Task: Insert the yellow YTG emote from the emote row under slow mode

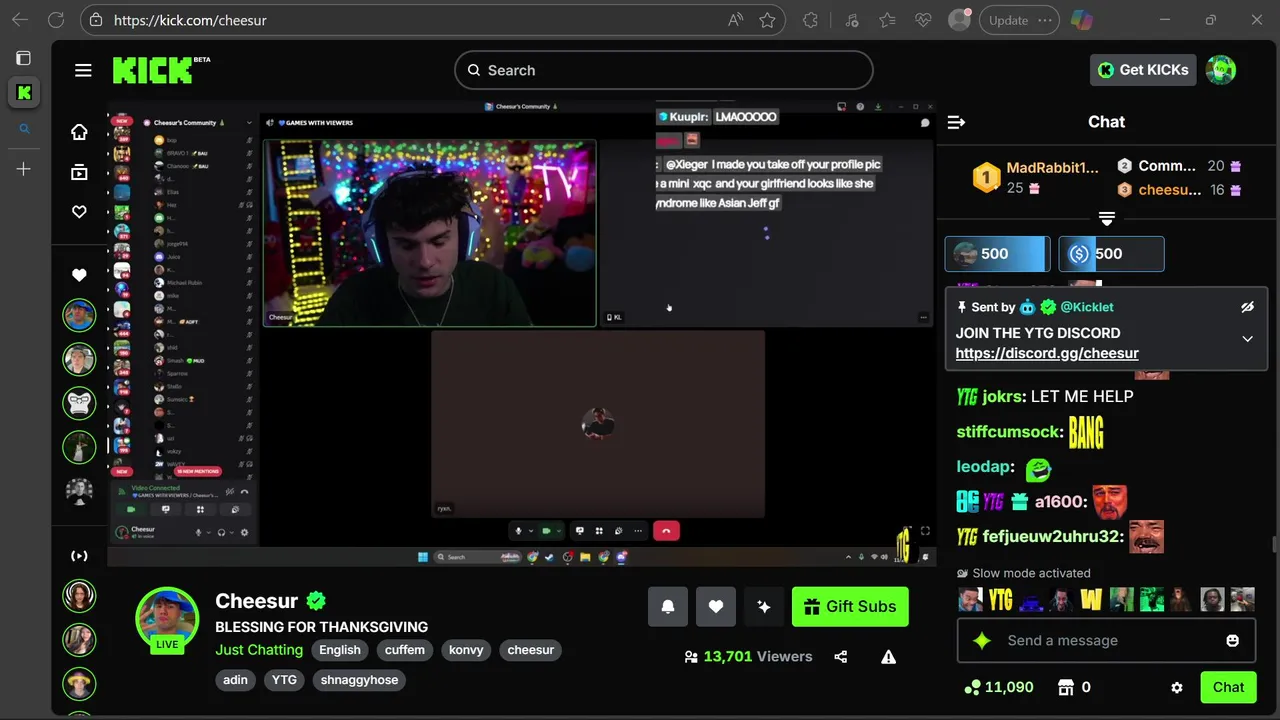Action: tap(1001, 600)
